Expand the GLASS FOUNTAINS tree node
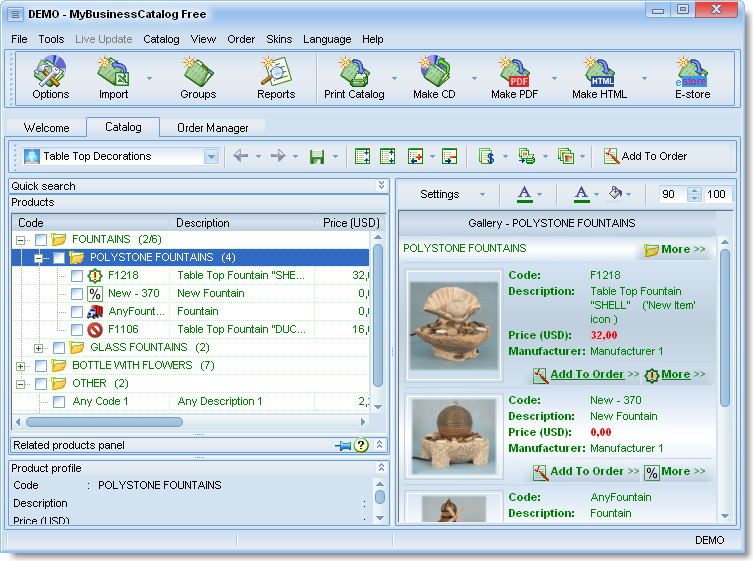Image resolution: width=753 pixels, height=561 pixels. tap(39, 348)
